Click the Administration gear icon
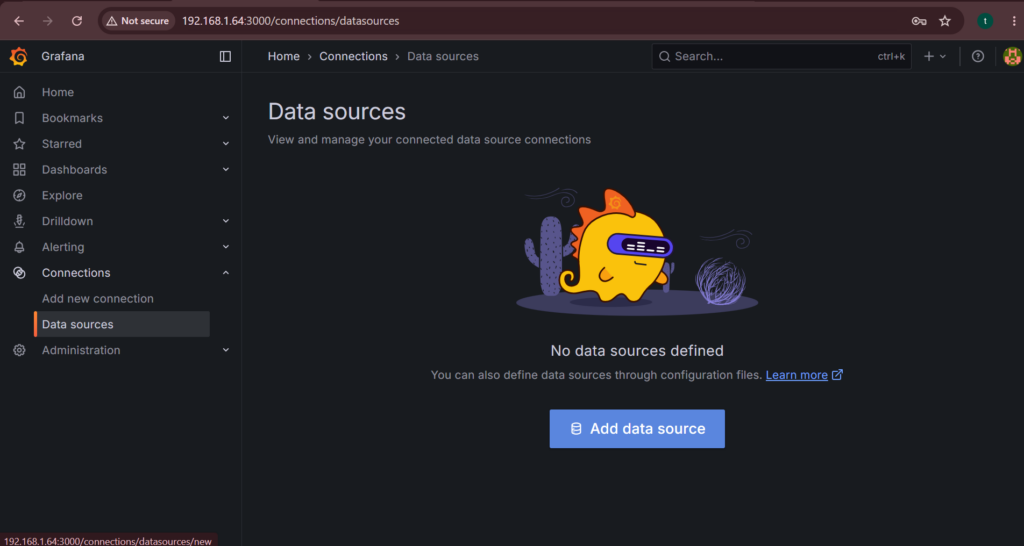 point(20,350)
